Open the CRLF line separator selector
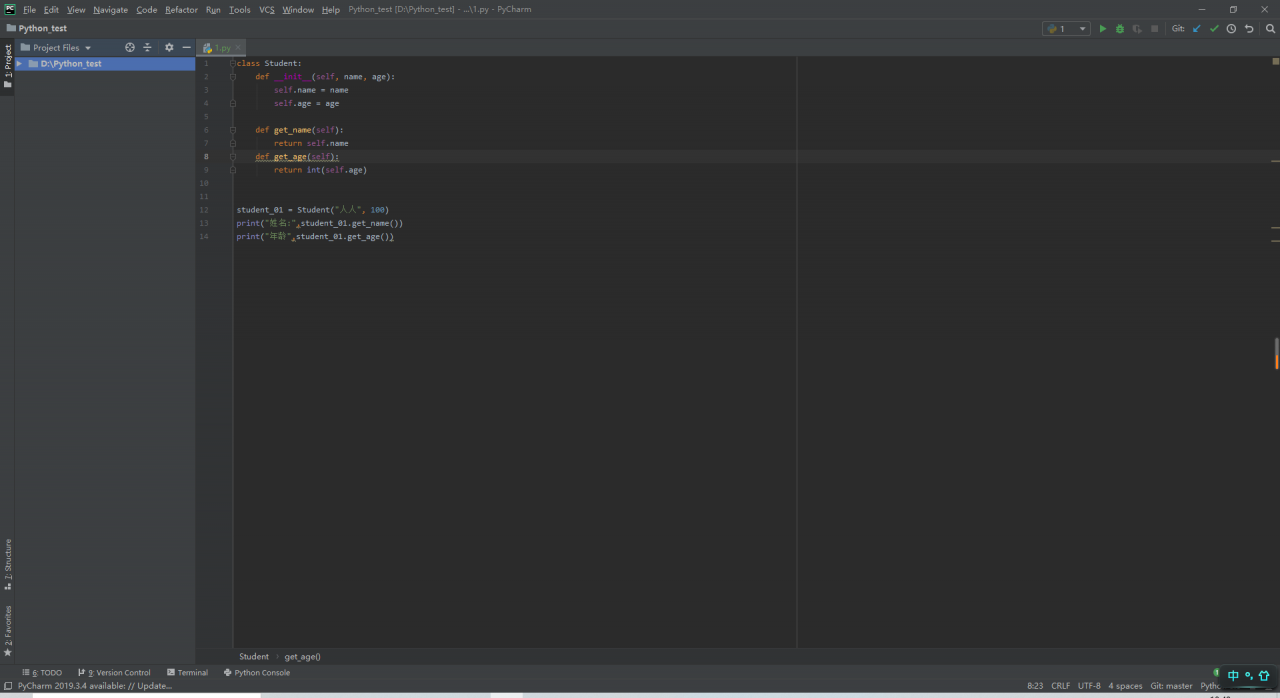This screenshot has width=1280, height=698. (1060, 686)
